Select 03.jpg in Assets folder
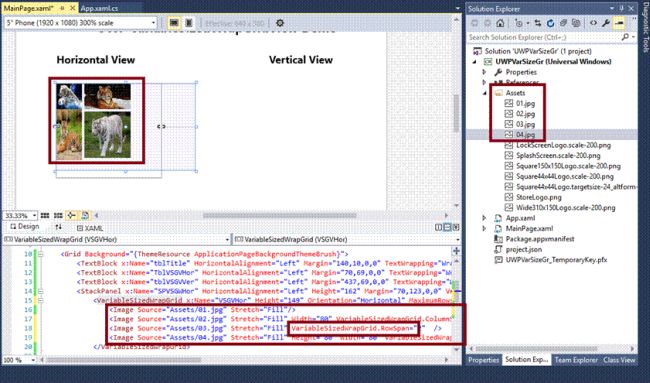This screenshot has width=650, height=383. coord(525,124)
